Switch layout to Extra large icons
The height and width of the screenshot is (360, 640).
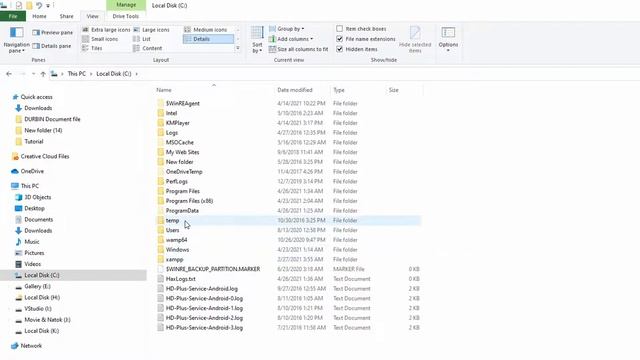(106, 30)
